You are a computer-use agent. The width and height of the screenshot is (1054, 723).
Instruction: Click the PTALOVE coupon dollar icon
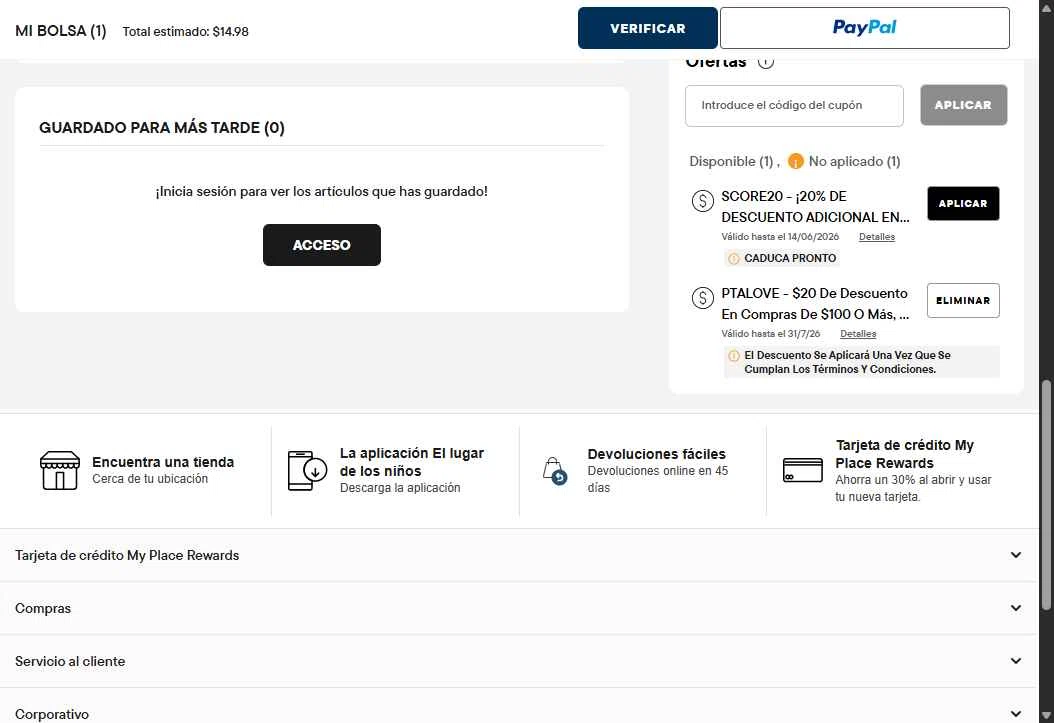[x=702, y=297]
